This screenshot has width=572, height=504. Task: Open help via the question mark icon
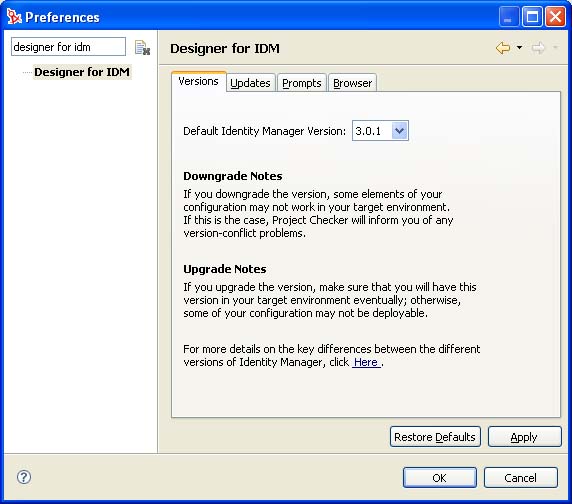point(24,477)
